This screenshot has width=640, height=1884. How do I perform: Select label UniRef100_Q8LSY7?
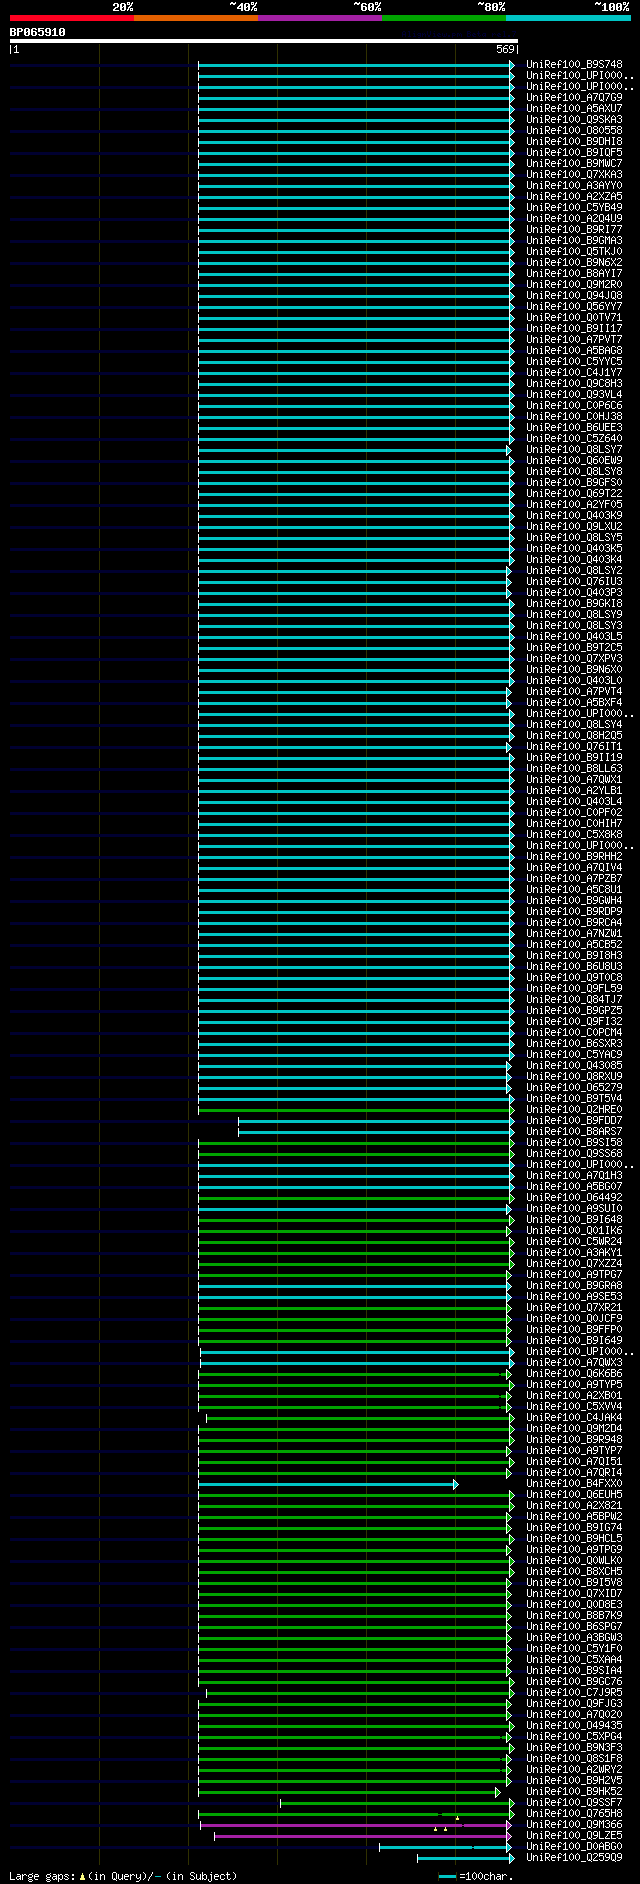coord(574,450)
